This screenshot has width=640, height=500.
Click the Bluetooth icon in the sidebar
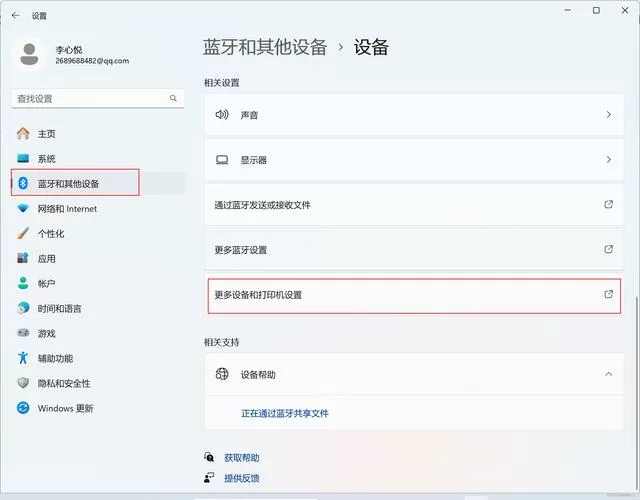[23, 183]
